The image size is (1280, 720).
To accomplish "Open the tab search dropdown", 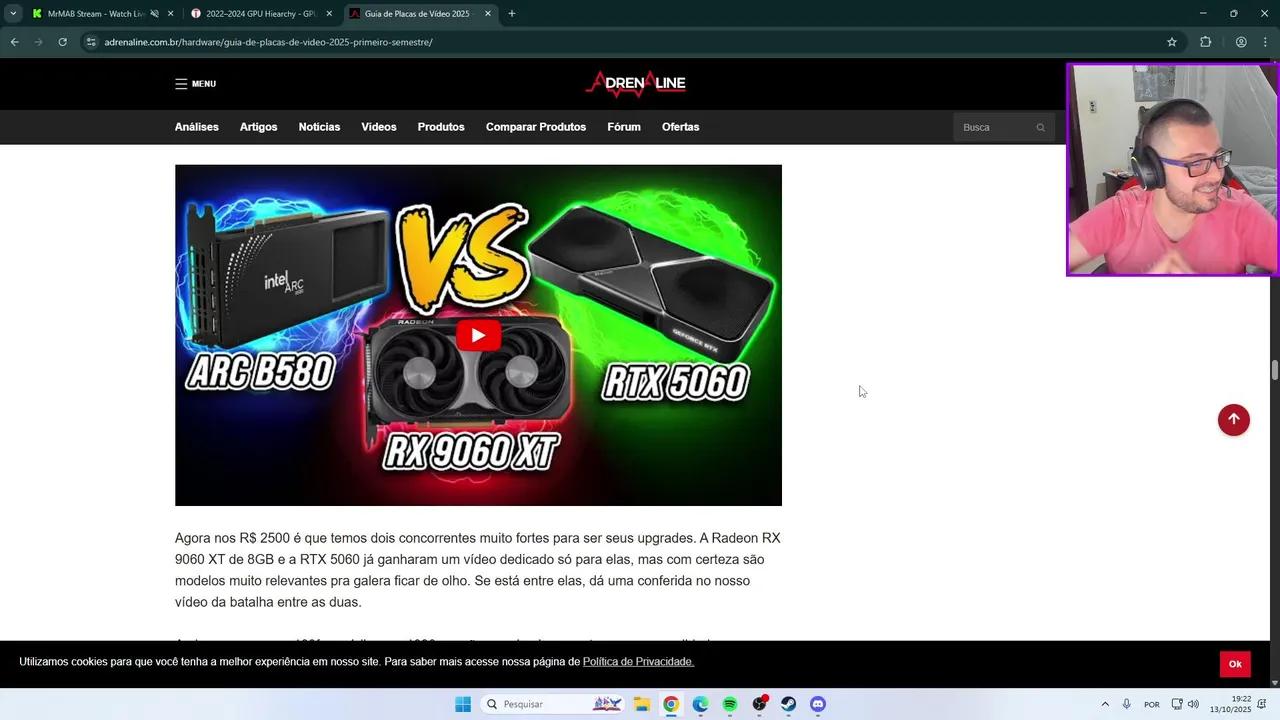I will 12,14.
